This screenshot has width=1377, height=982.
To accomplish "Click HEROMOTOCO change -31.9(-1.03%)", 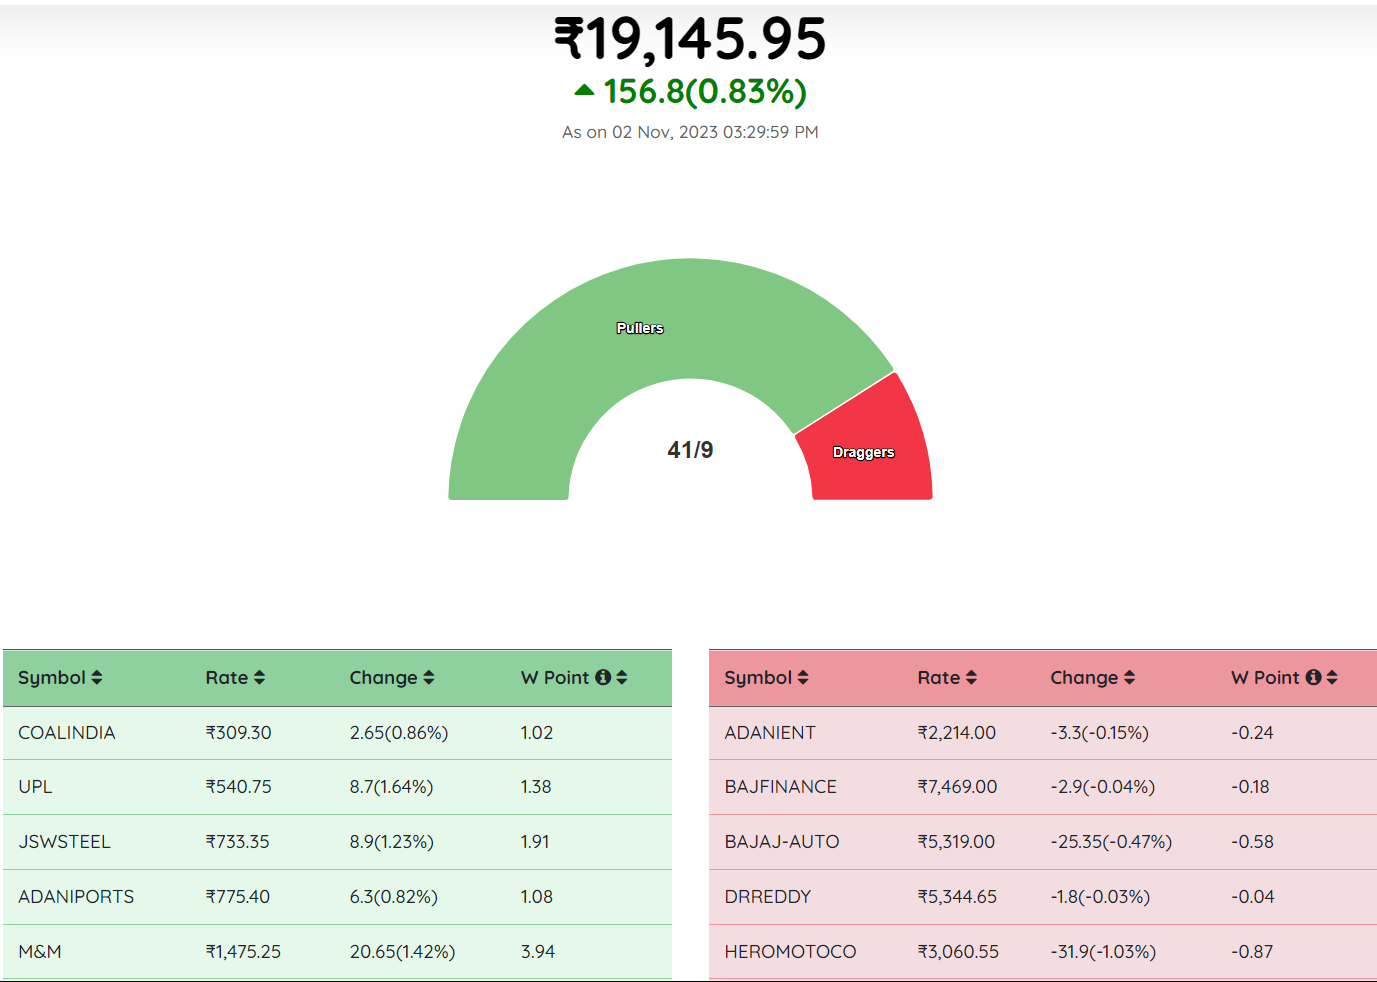I will click(1103, 952).
